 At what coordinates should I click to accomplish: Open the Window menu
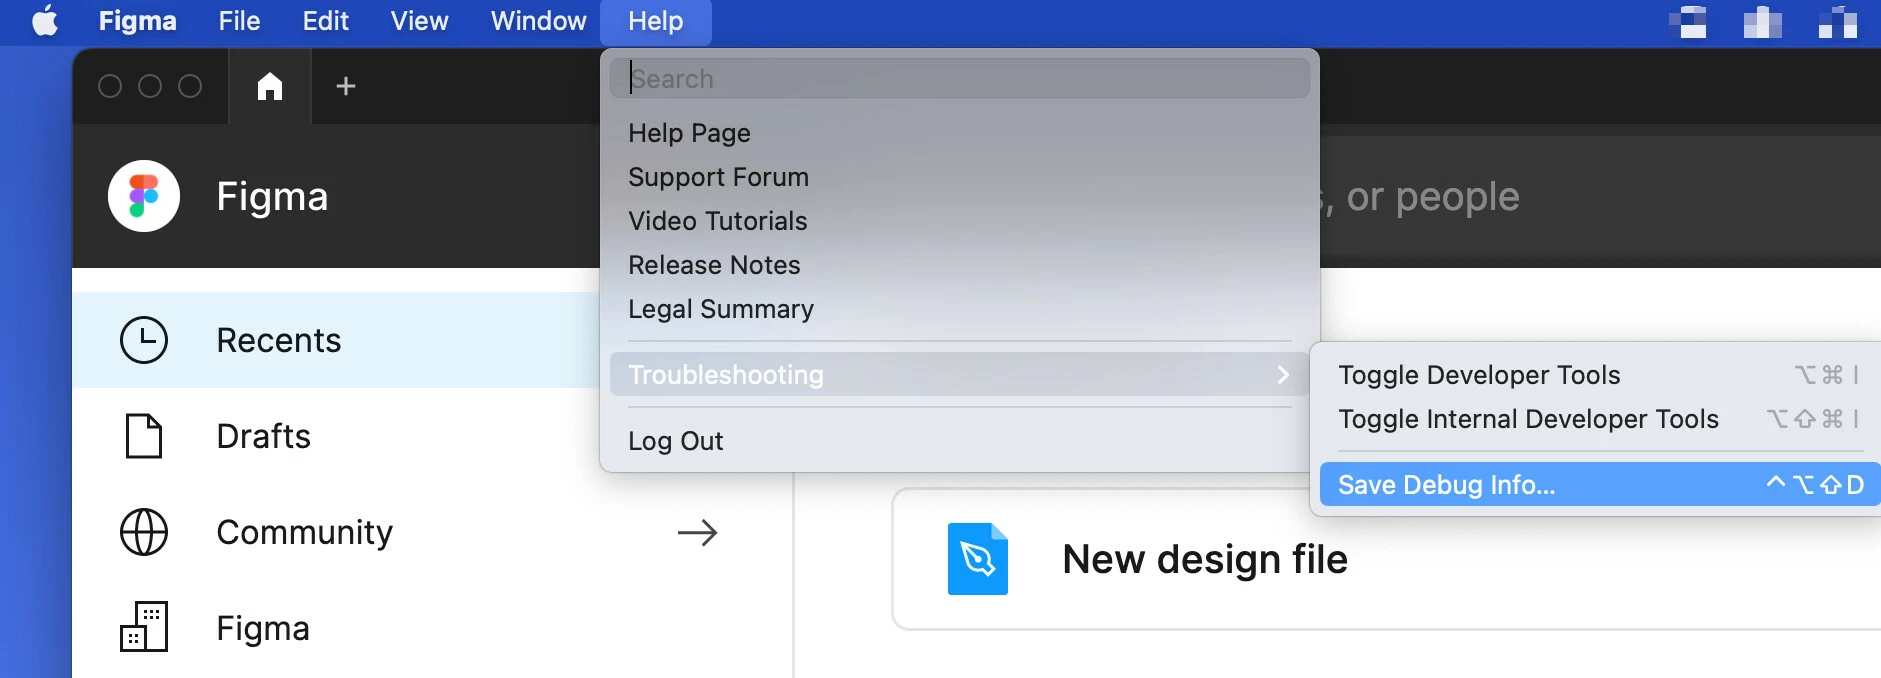(x=538, y=21)
